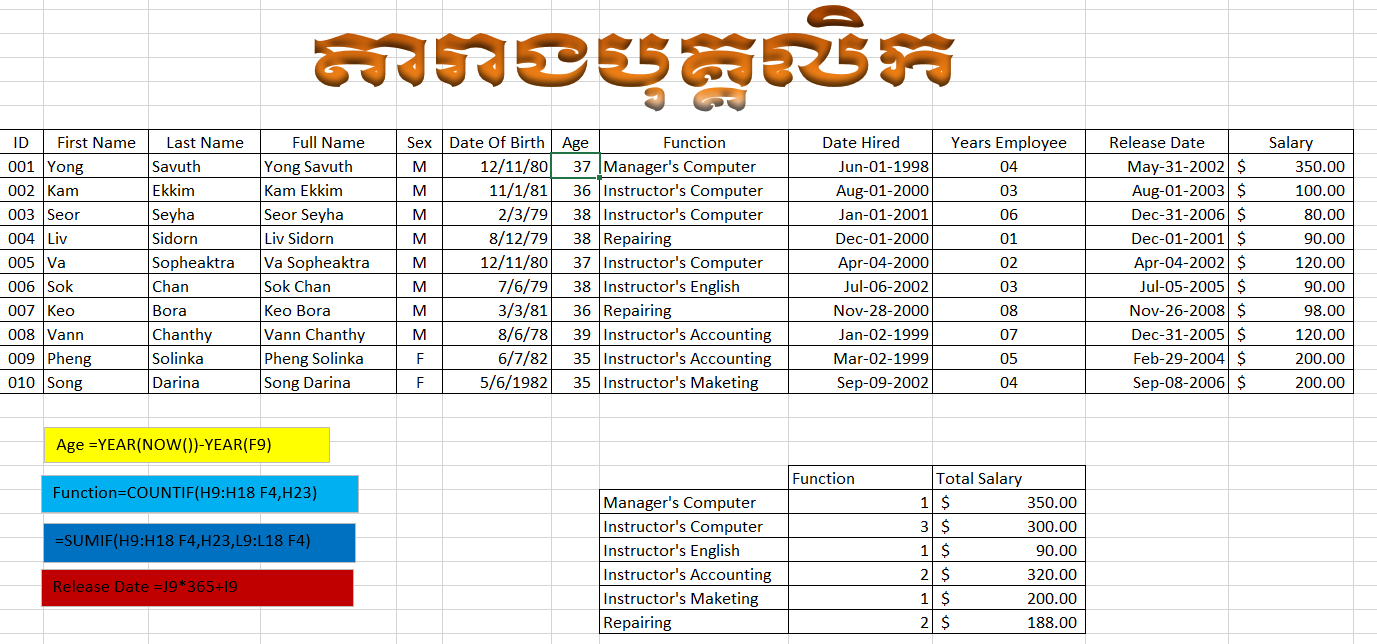Select cell with last name Ekkim
The image size is (1377, 644).
click(x=205, y=190)
